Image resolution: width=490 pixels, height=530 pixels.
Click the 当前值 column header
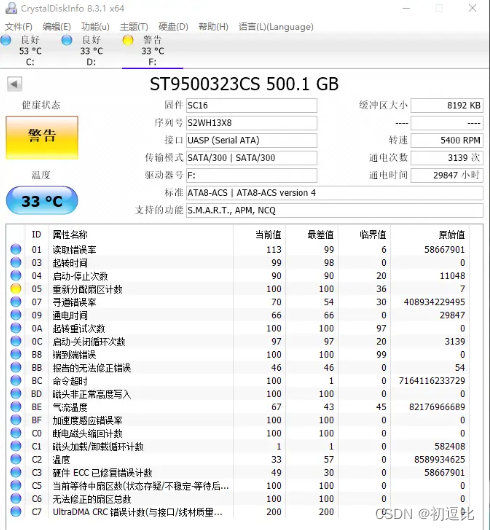pos(259,235)
